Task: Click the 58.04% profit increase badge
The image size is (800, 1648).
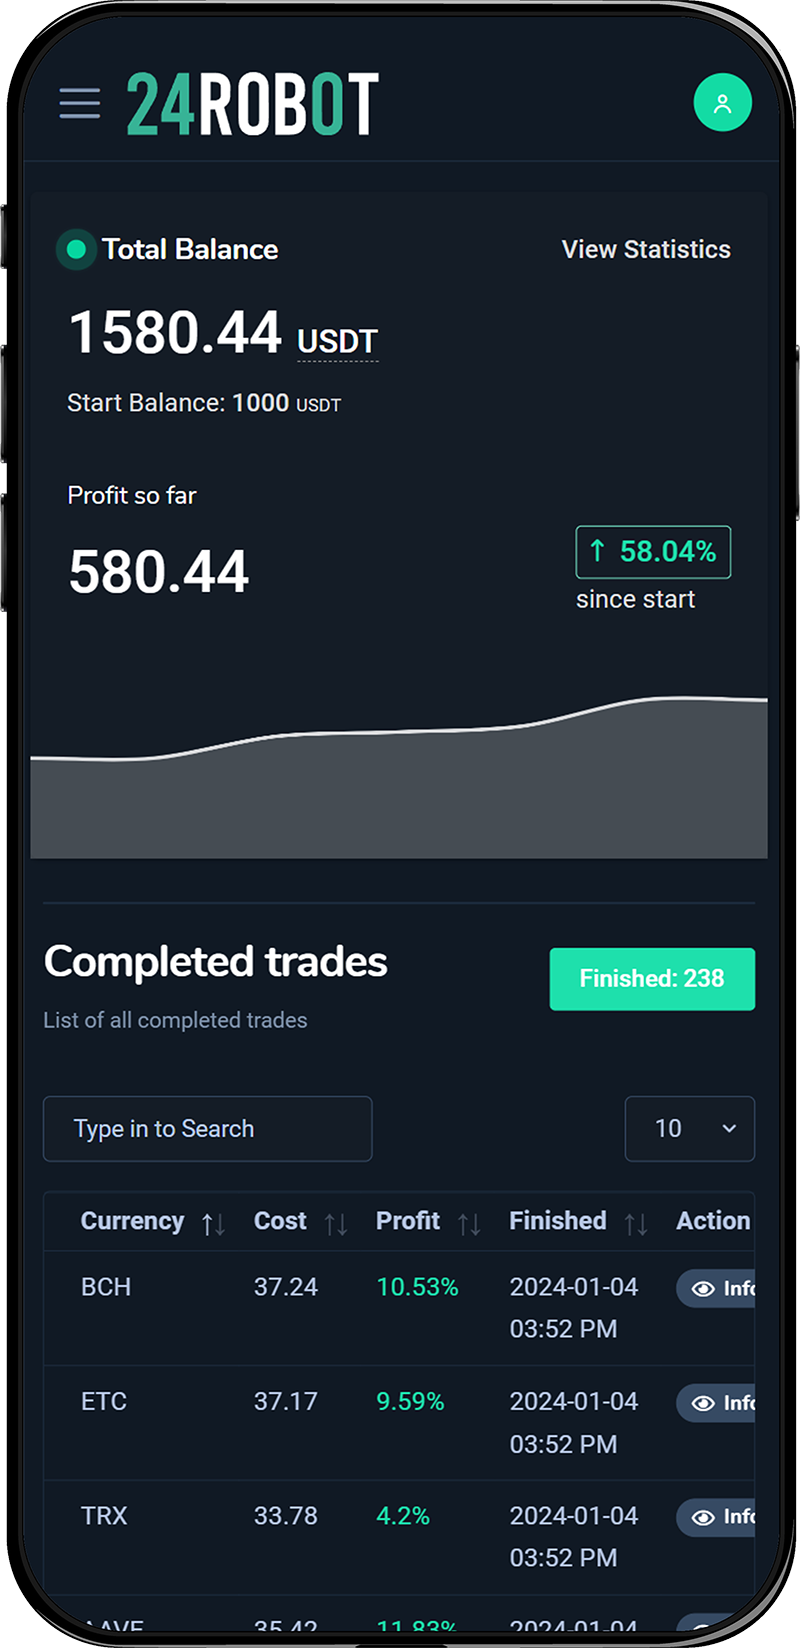Action: (653, 552)
